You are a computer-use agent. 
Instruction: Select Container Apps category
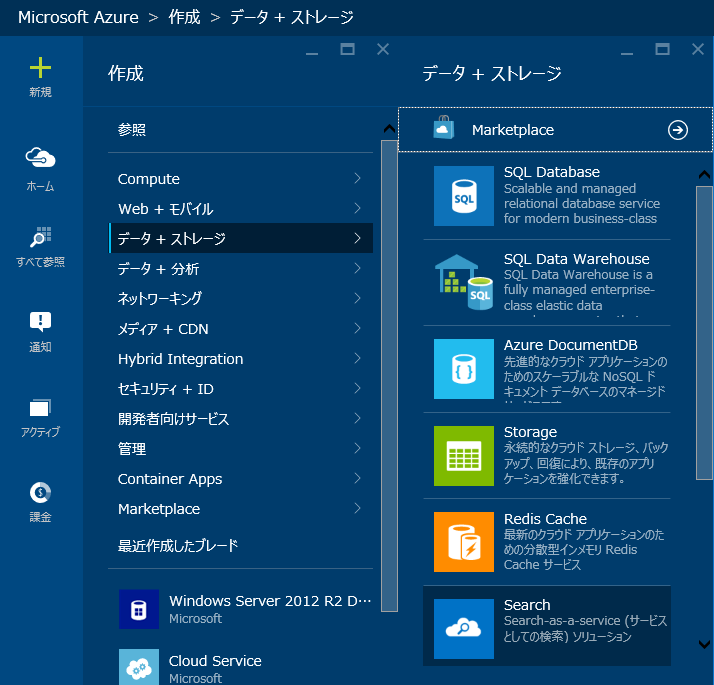pos(240,479)
